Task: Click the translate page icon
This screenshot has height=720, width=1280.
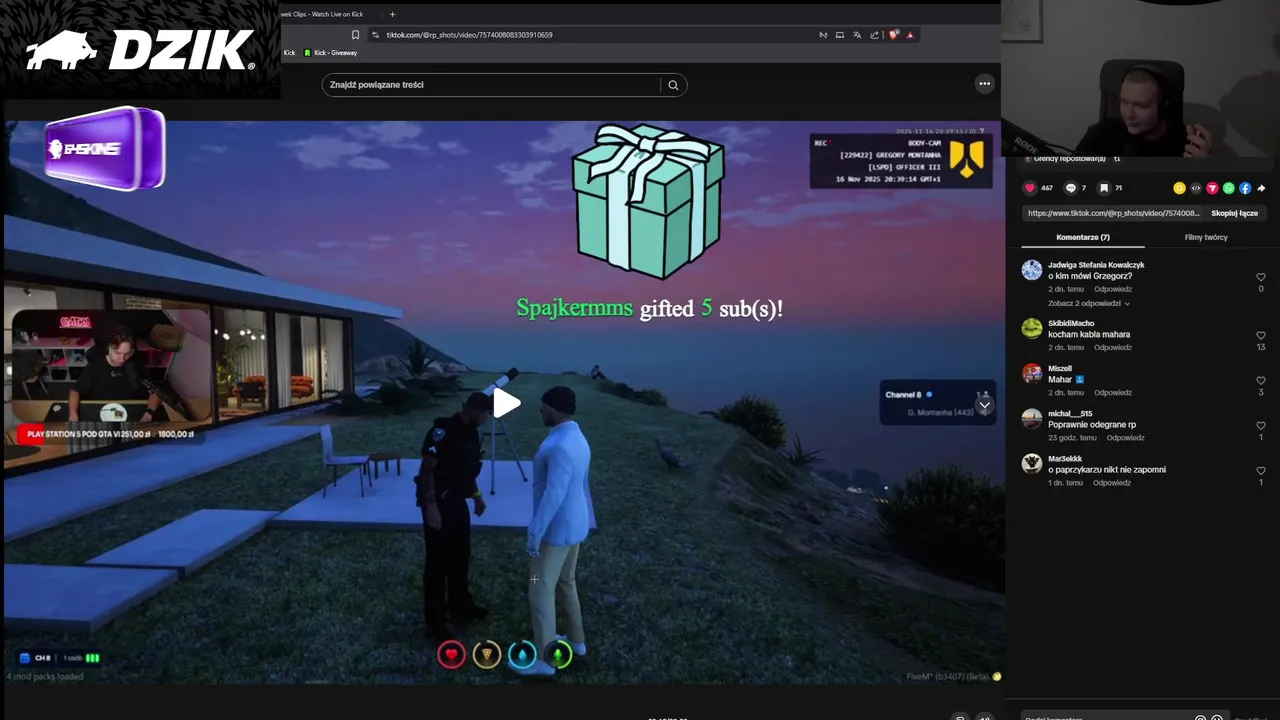Action: [857, 35]
